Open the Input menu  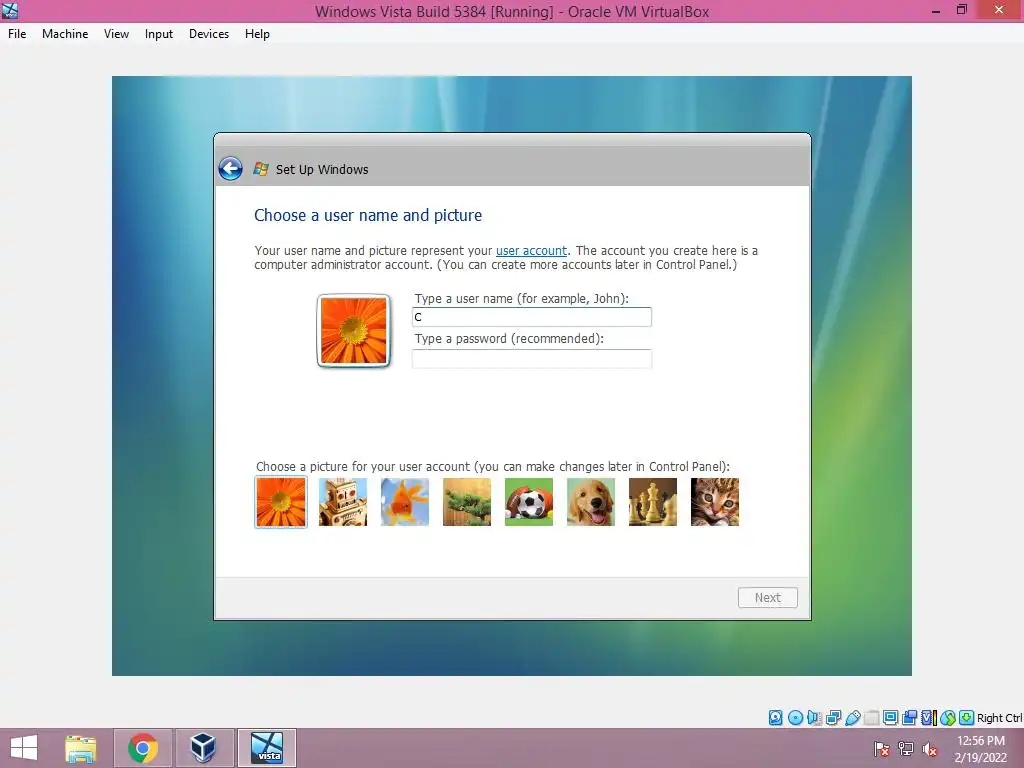tap(159, 34)
